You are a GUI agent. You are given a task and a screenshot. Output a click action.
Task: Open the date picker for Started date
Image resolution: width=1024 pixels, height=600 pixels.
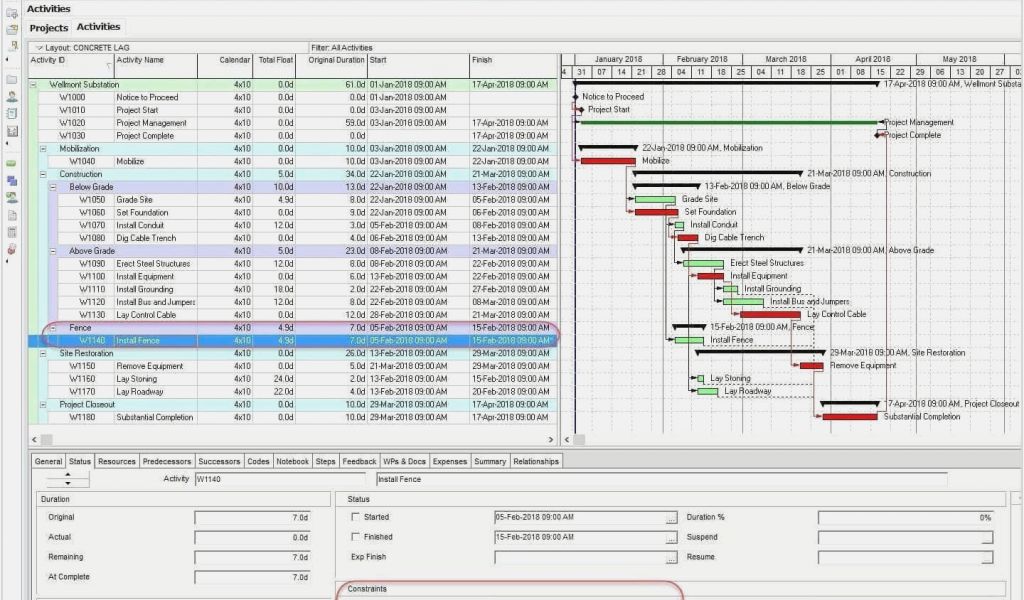671,518
